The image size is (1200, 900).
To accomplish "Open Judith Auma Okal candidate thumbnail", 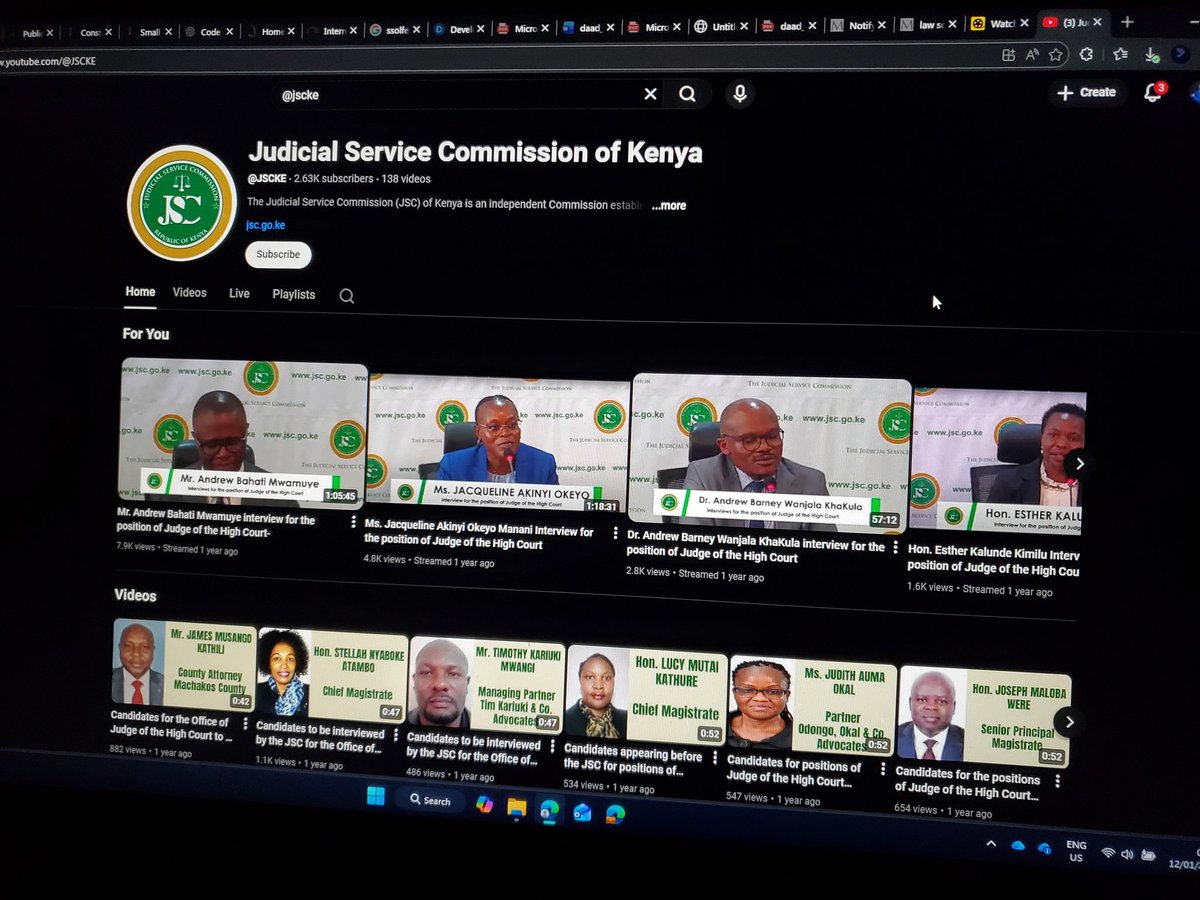I will pyautogui.click(x=811, y=703).
